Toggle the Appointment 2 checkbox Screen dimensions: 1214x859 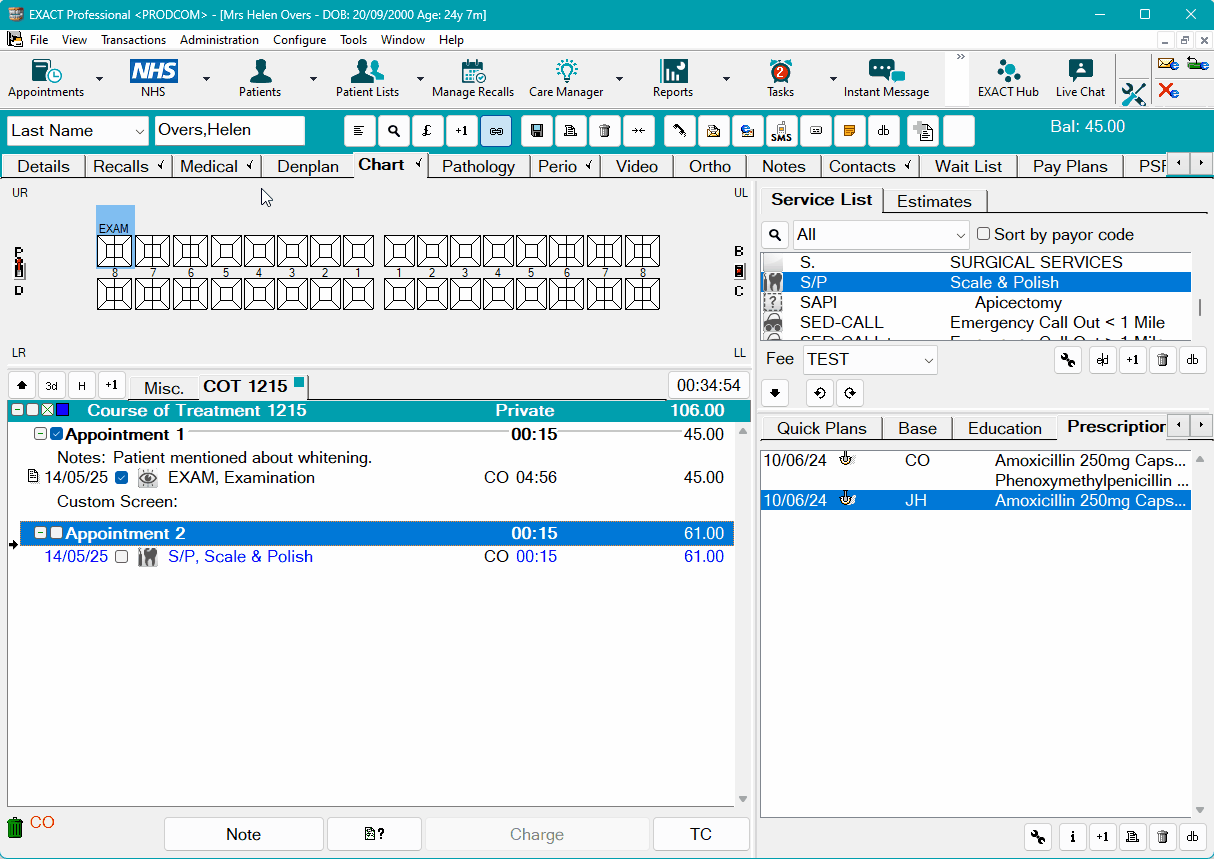point(57,533)
